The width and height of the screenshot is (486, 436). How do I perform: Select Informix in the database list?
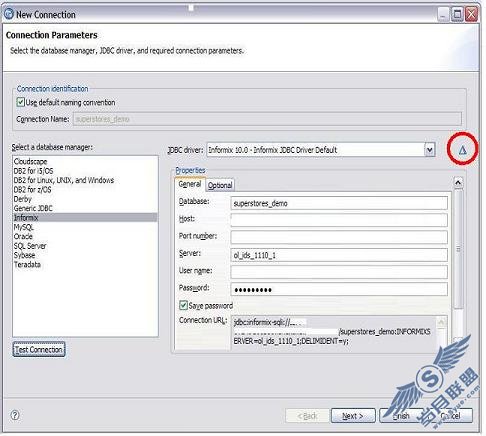pos(85,217)
